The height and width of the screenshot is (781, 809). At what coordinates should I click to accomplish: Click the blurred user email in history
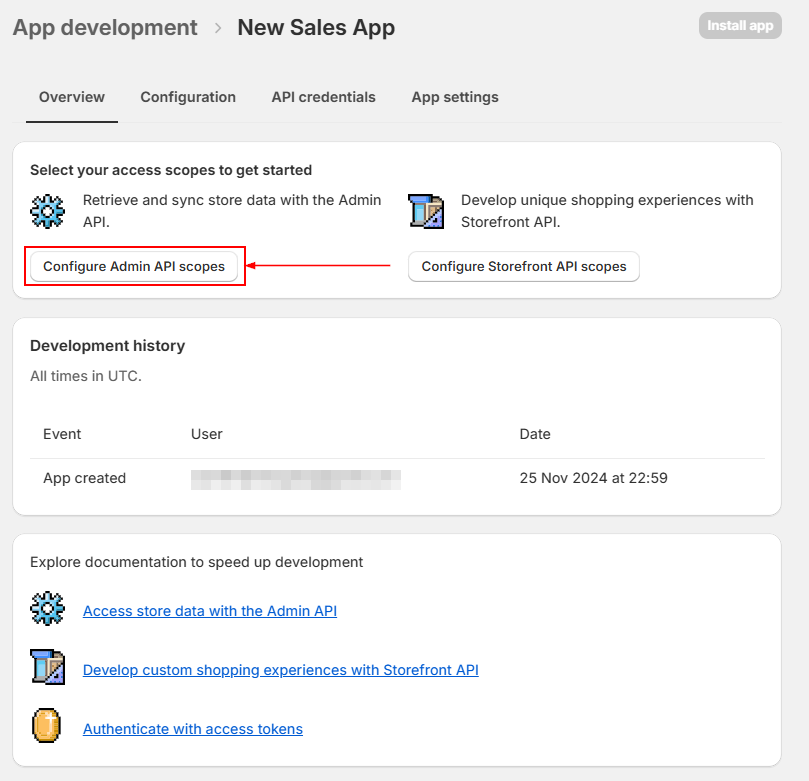tap(296, 479)
